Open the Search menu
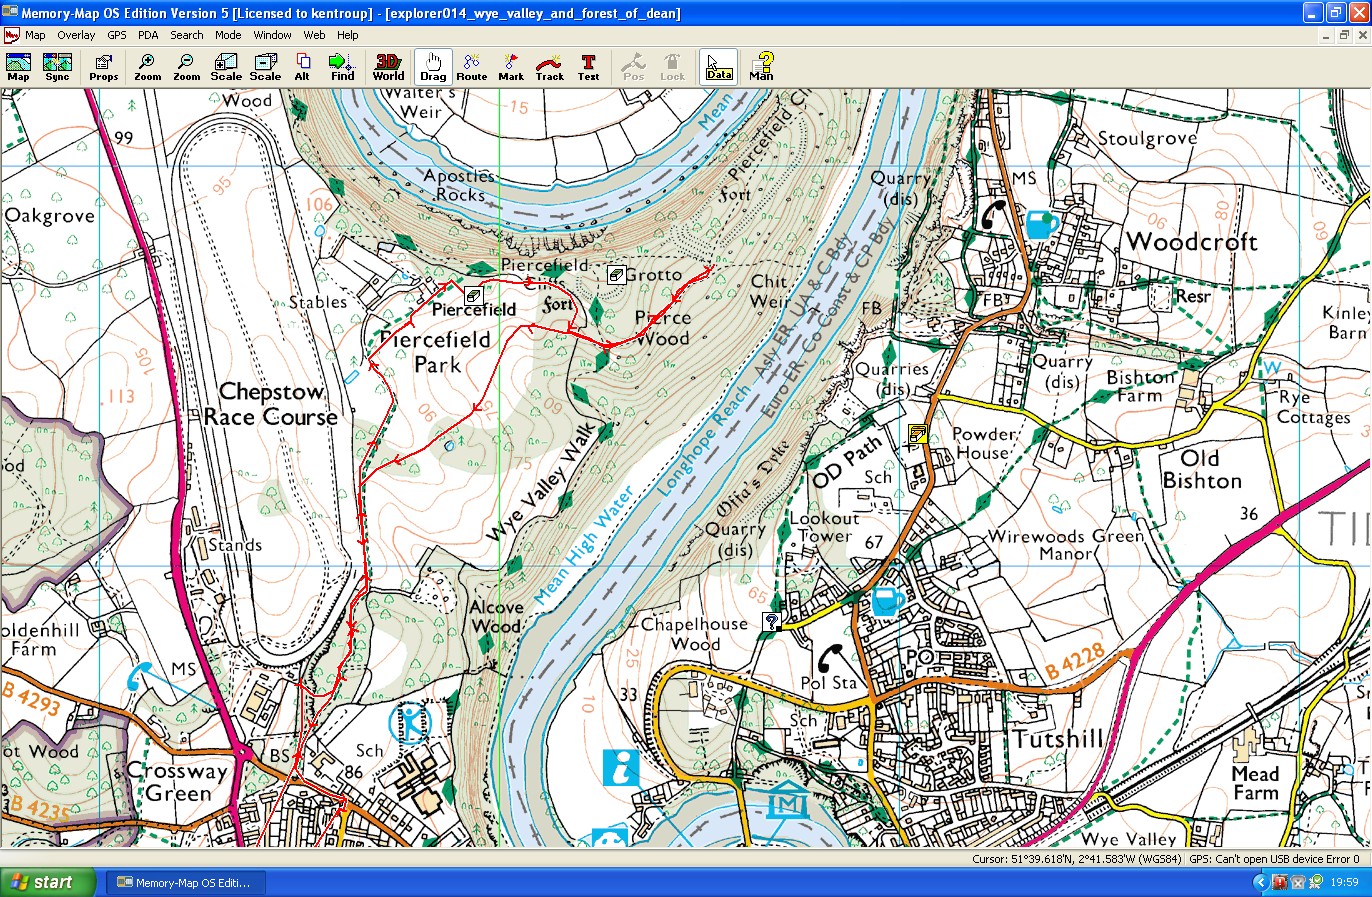Viewport: 1372px width, 897px height. tap(187, 35)
